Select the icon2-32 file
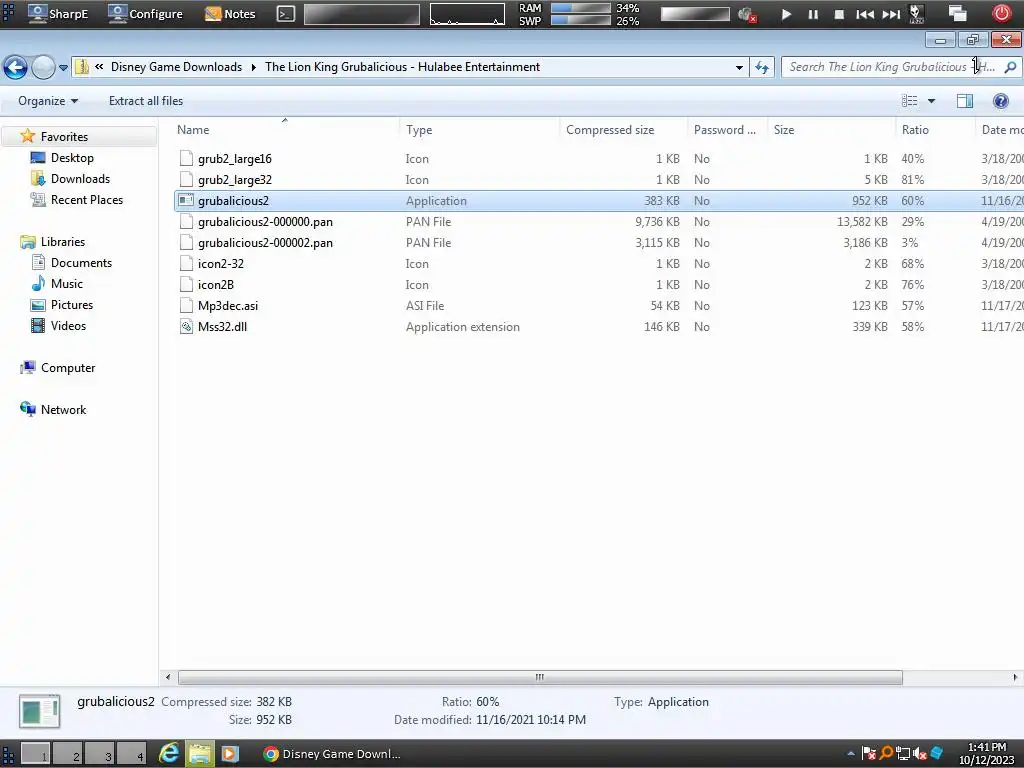The image size is (1024, 768). point(221,264)
